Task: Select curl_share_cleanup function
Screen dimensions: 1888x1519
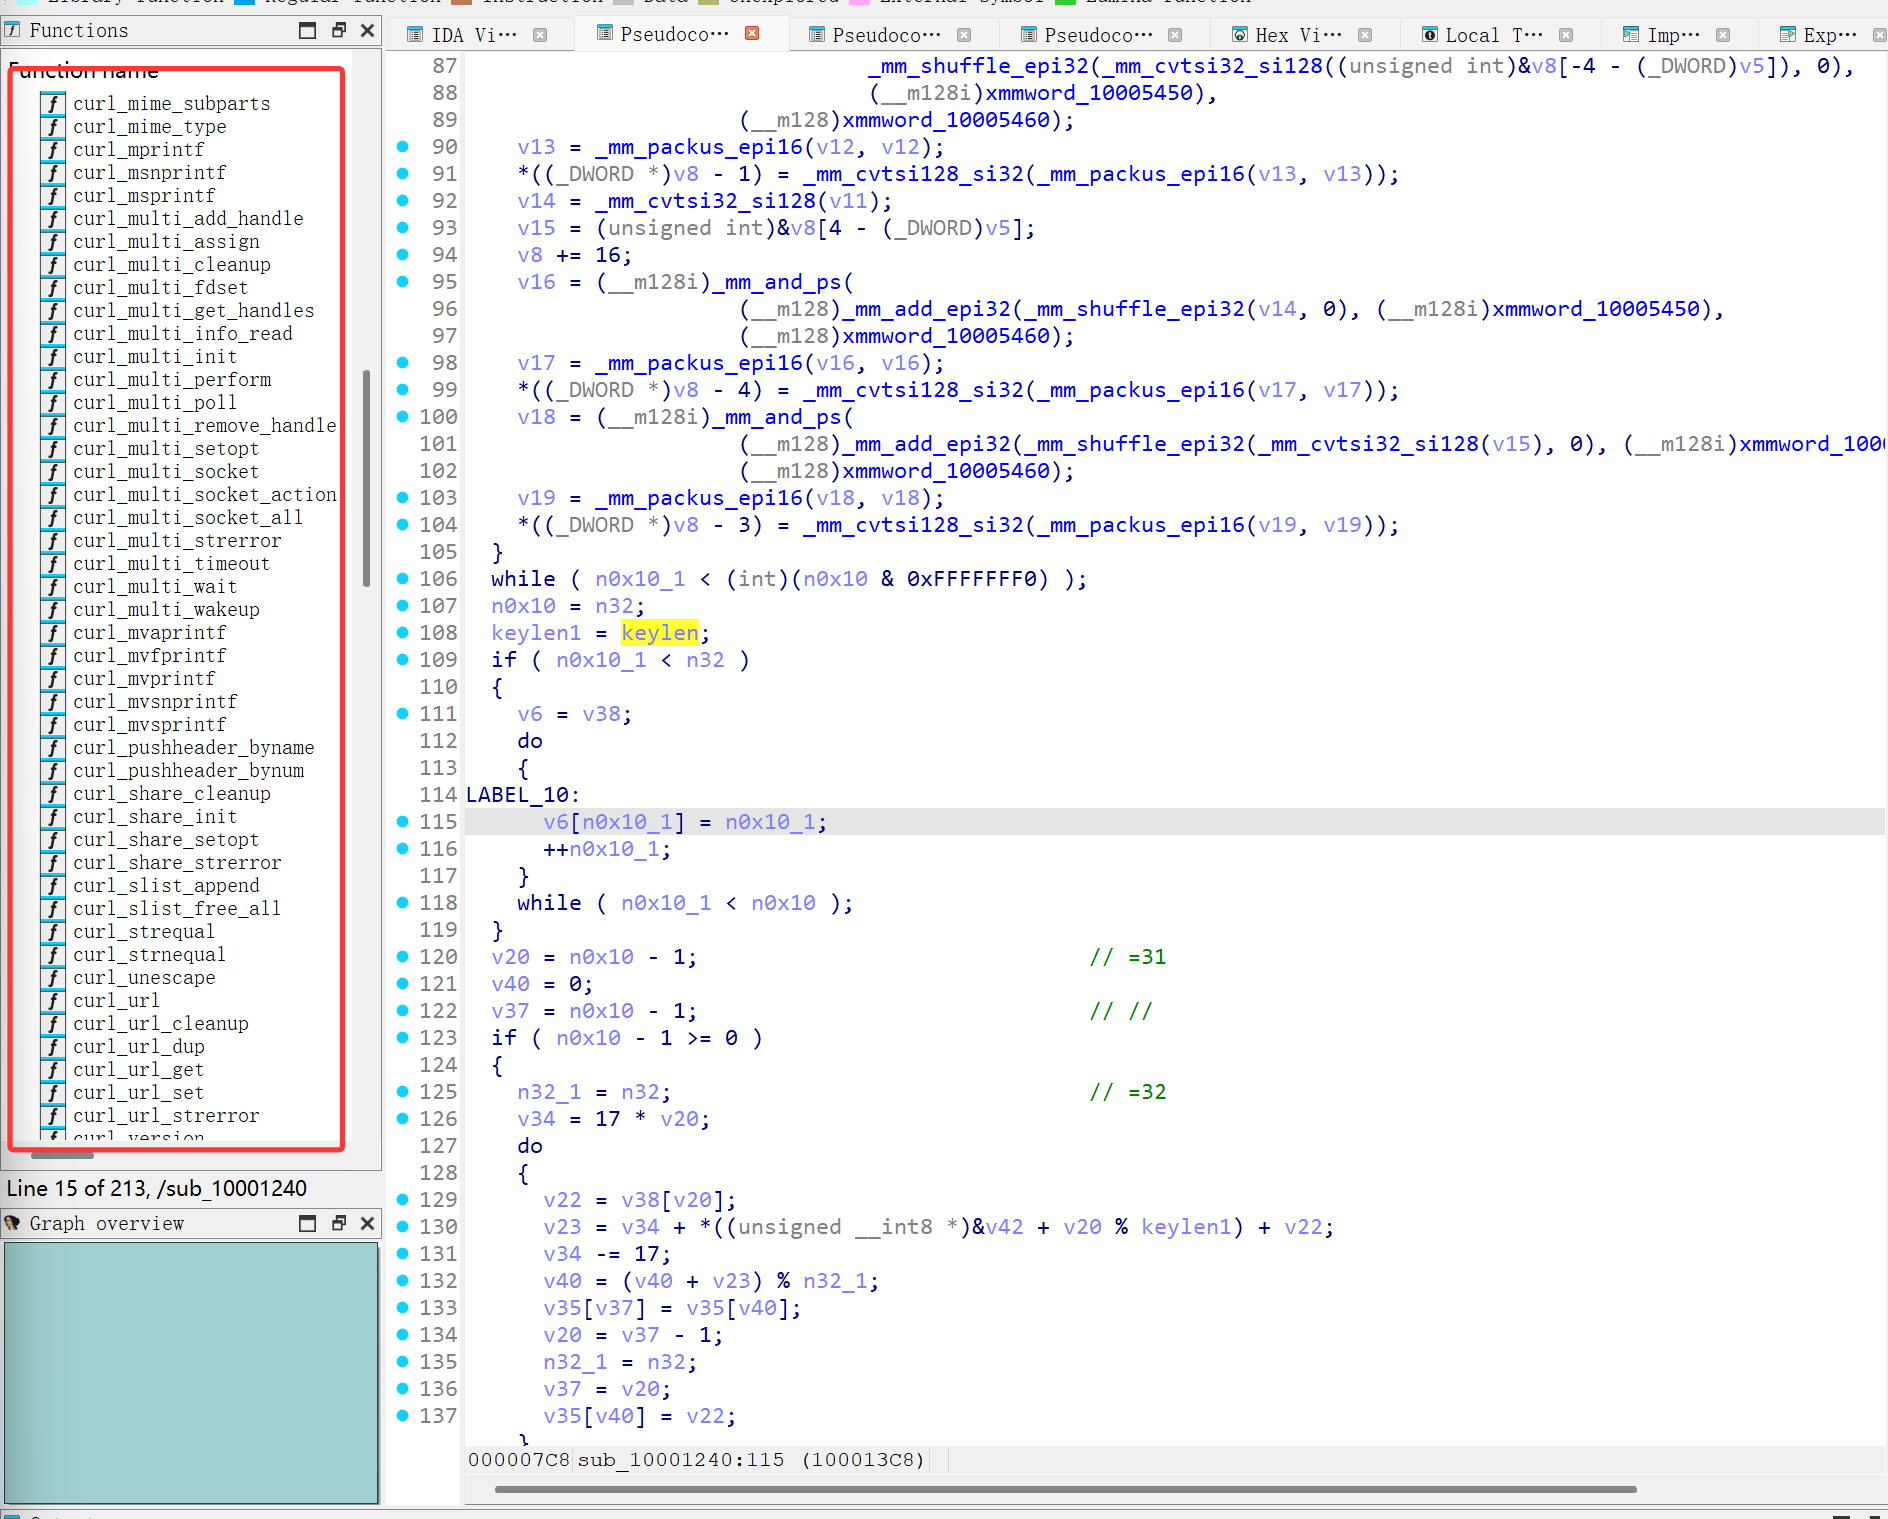Action: (172, 794)
